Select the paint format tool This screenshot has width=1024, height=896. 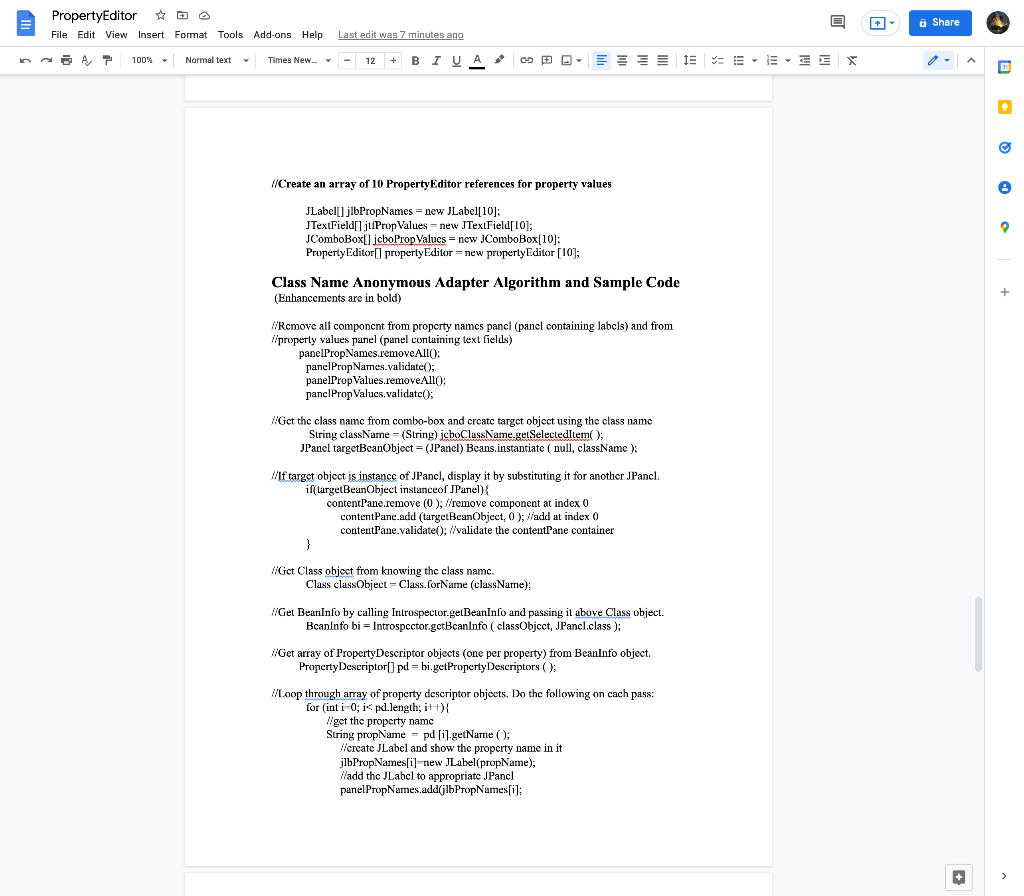tap(108, 60)
